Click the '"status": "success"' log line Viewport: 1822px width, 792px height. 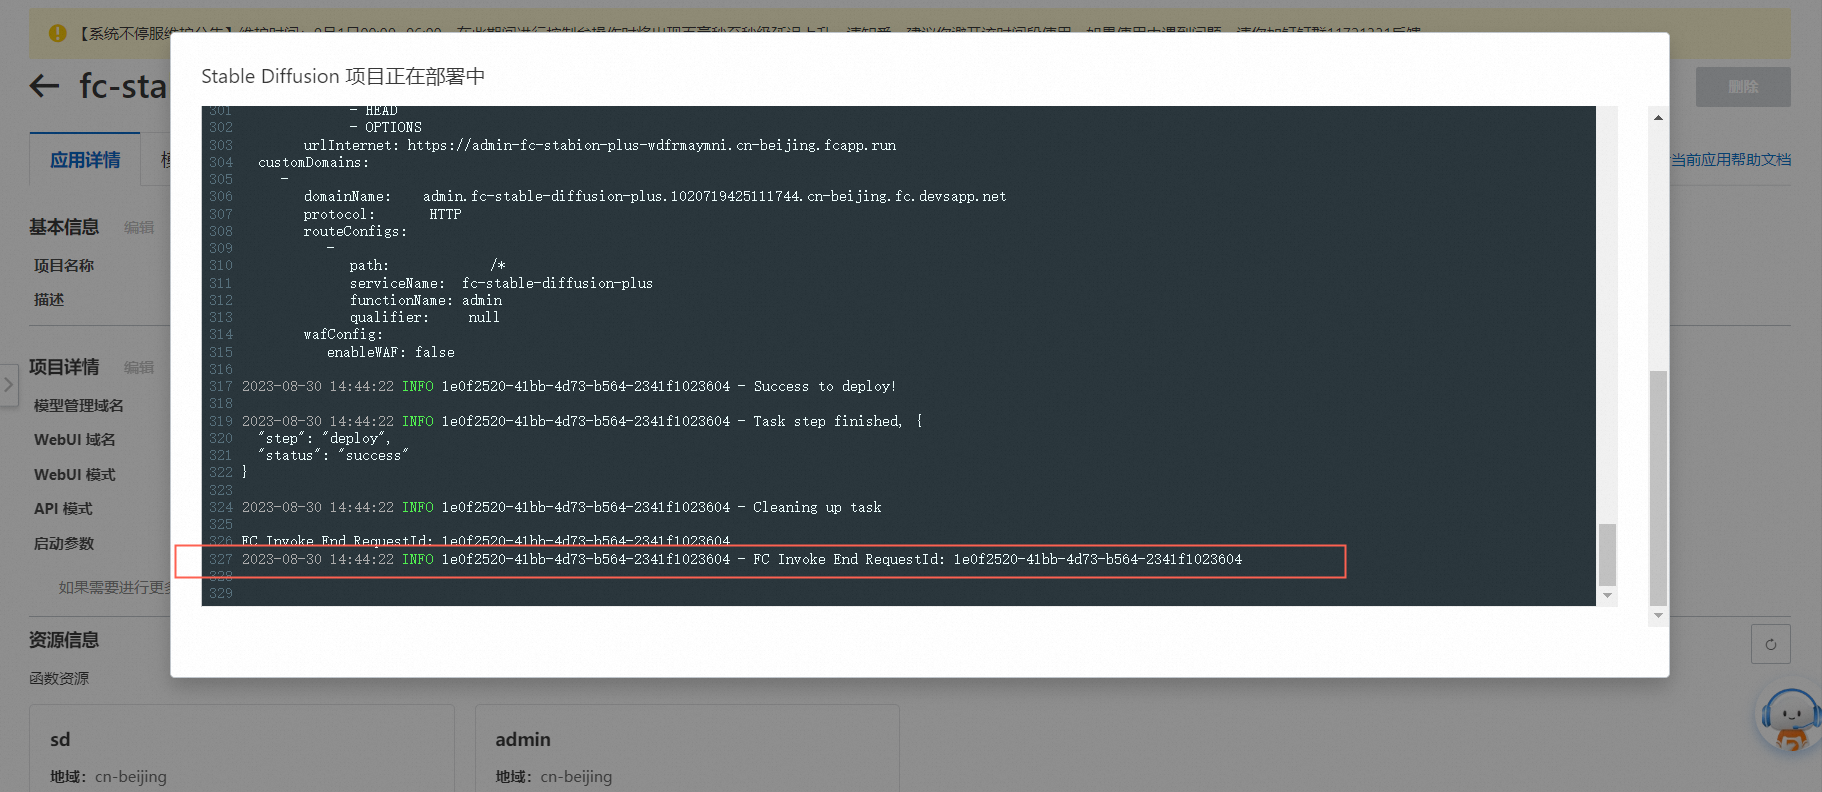tap(334, 456)
